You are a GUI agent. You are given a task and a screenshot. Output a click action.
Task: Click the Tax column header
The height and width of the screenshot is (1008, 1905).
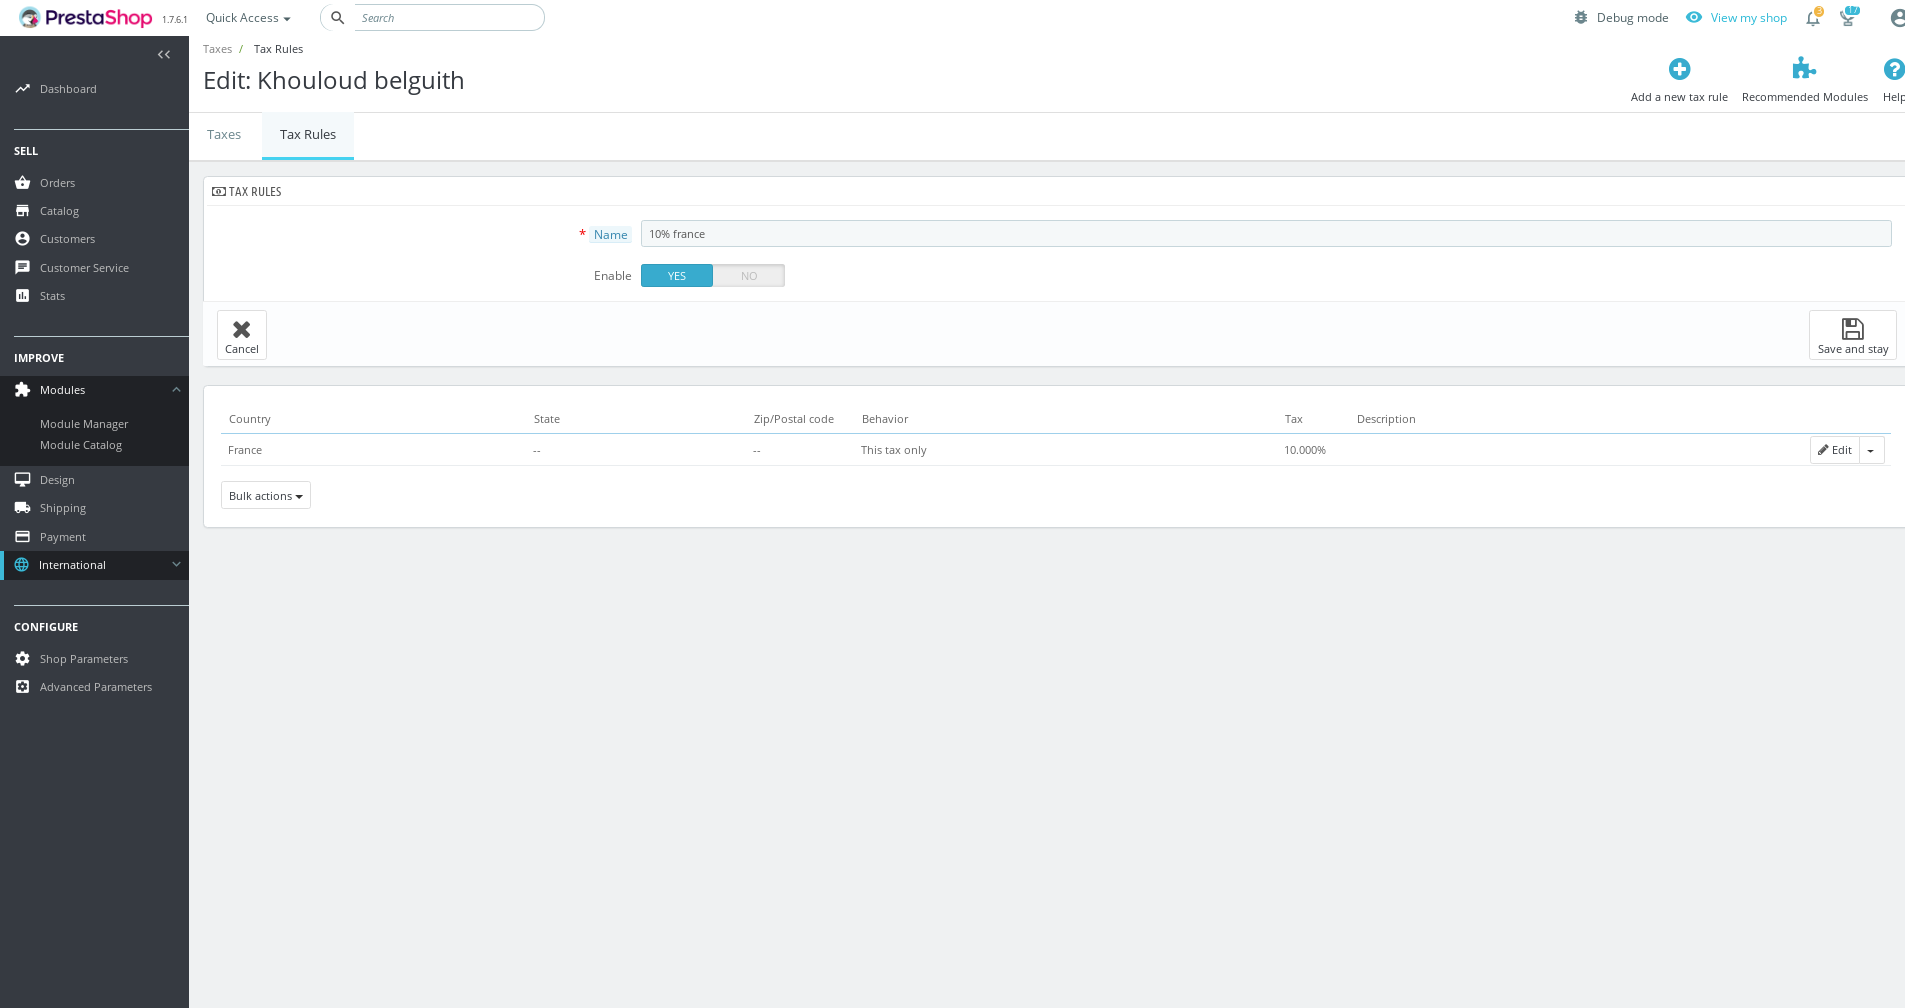tap(1294, 419)
